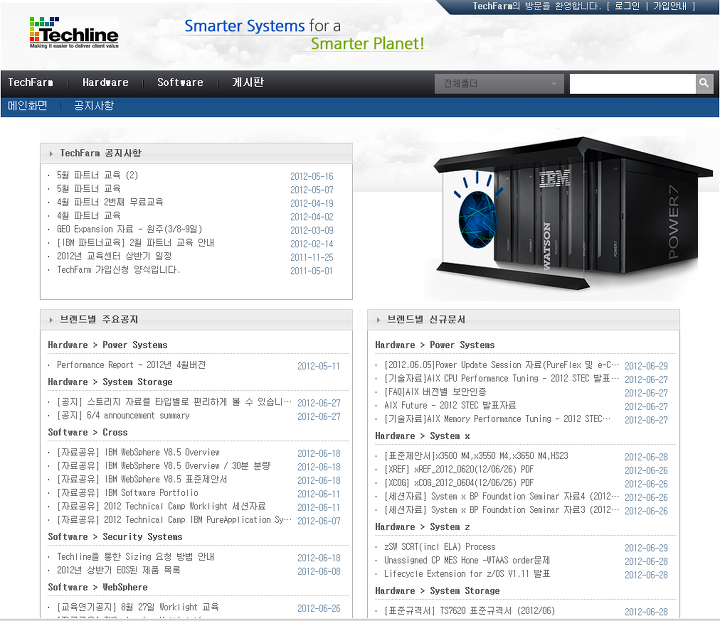Open [2012.06.05]Power Update Session 자료
Screen dimensions: 720x621
click(501, 365)
